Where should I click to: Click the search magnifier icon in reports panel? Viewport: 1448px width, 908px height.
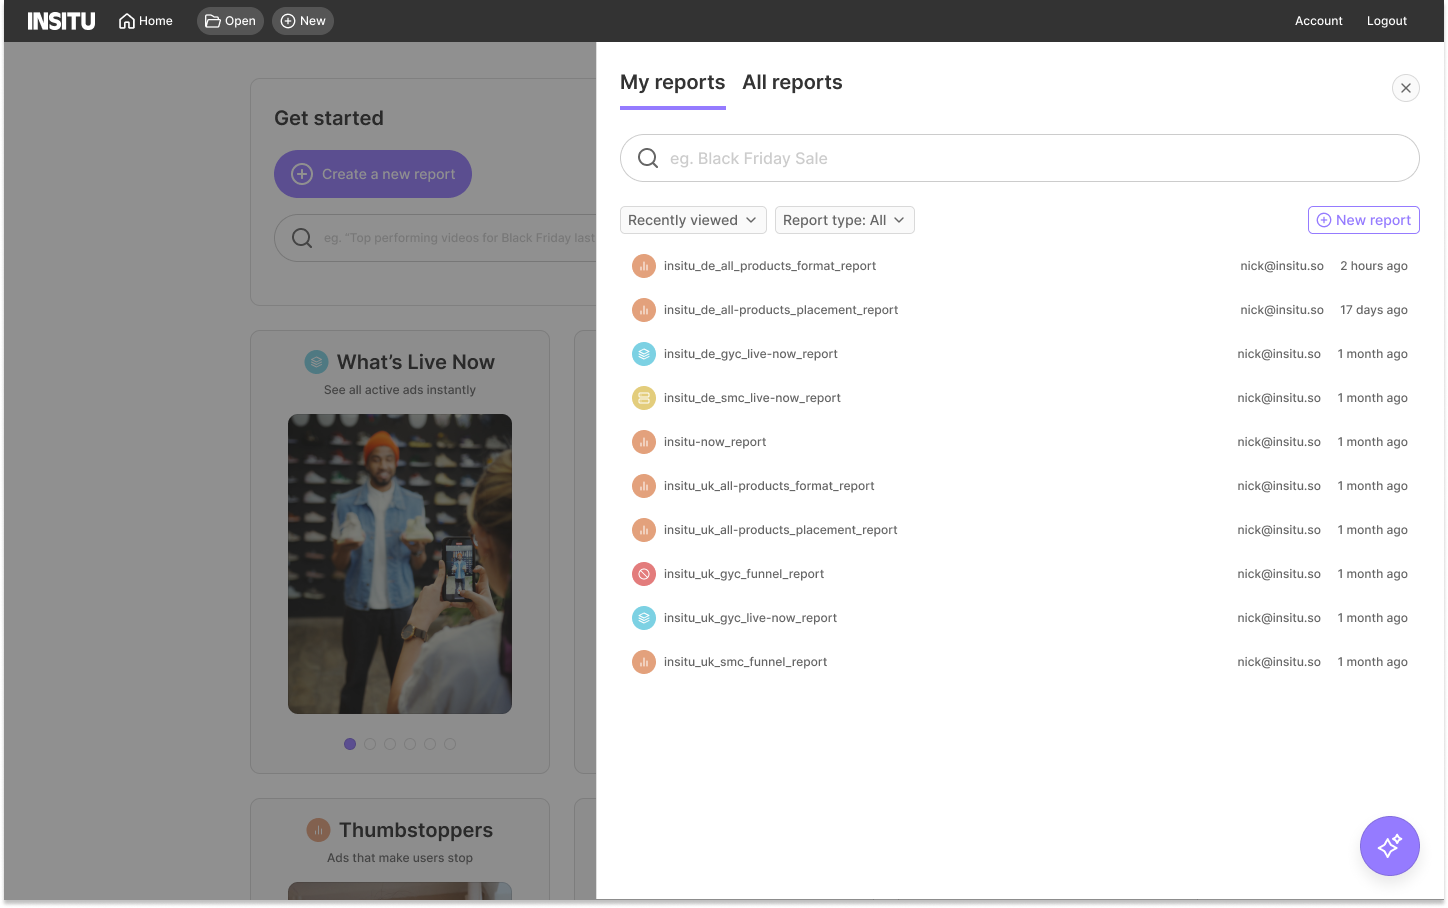tap(648, 158)
